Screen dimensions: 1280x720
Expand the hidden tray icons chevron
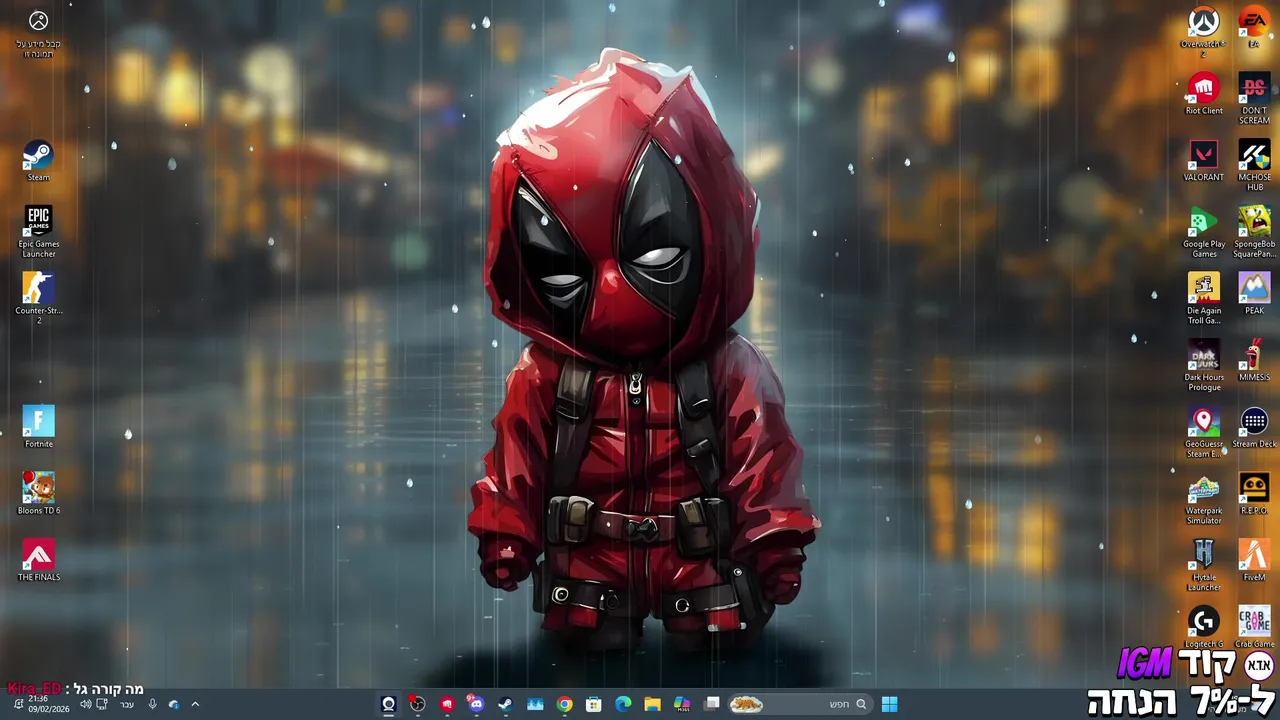coord(195,704)
